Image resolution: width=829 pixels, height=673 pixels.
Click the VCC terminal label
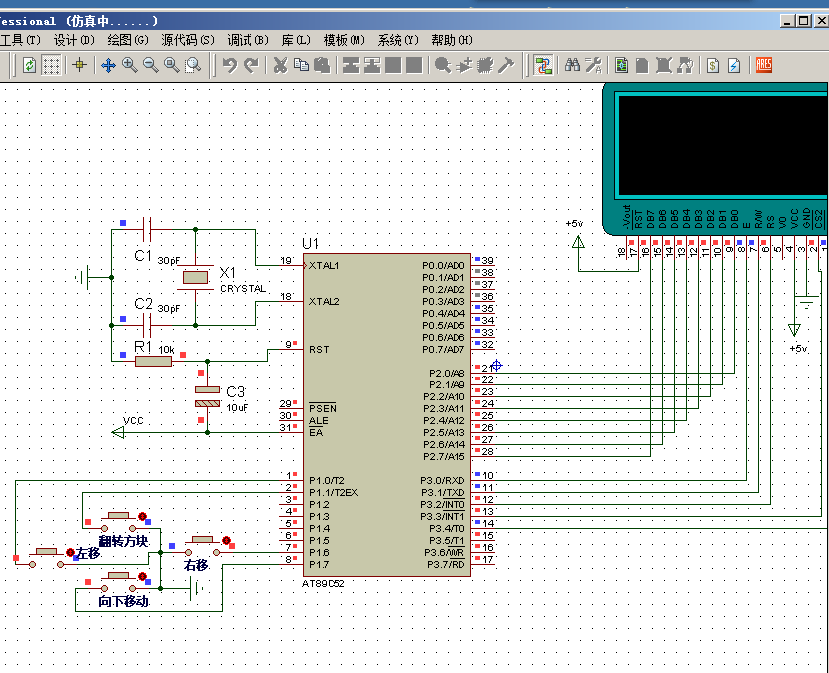[x=133, y=421]
